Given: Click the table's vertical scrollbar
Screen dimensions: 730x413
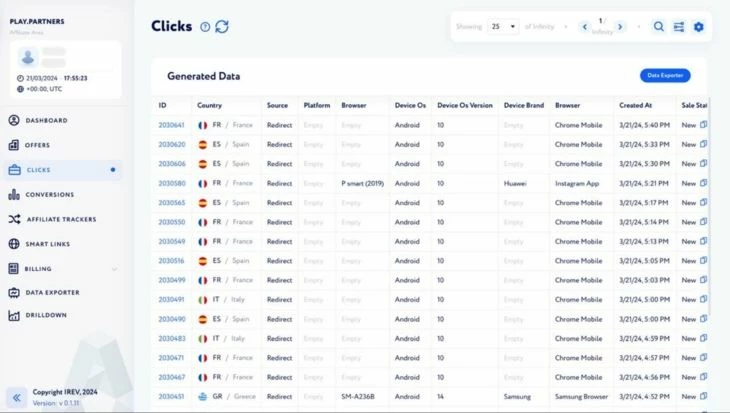Looking at the screenshot, I should click(710, 205).
